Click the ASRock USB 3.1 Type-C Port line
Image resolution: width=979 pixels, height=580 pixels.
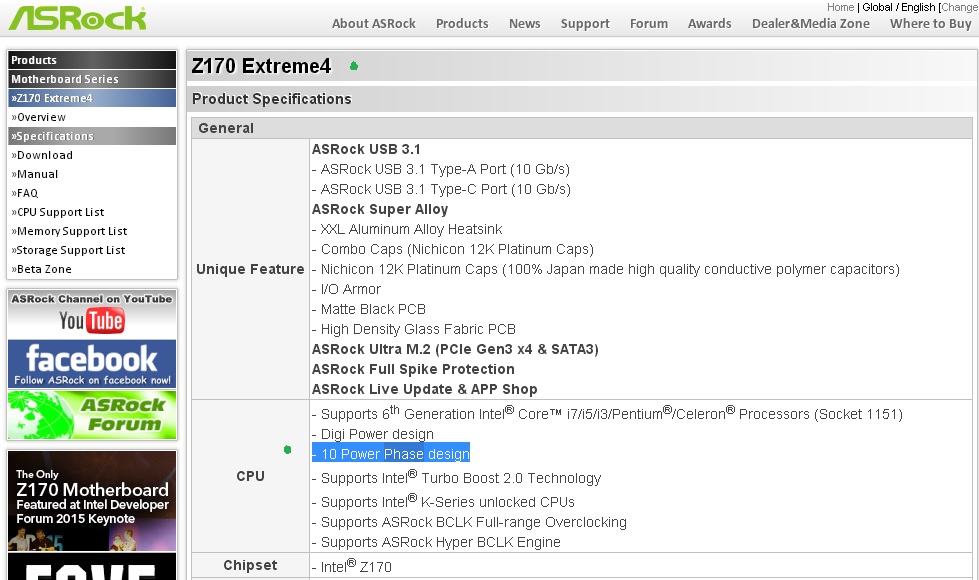(x=441, y=189)
